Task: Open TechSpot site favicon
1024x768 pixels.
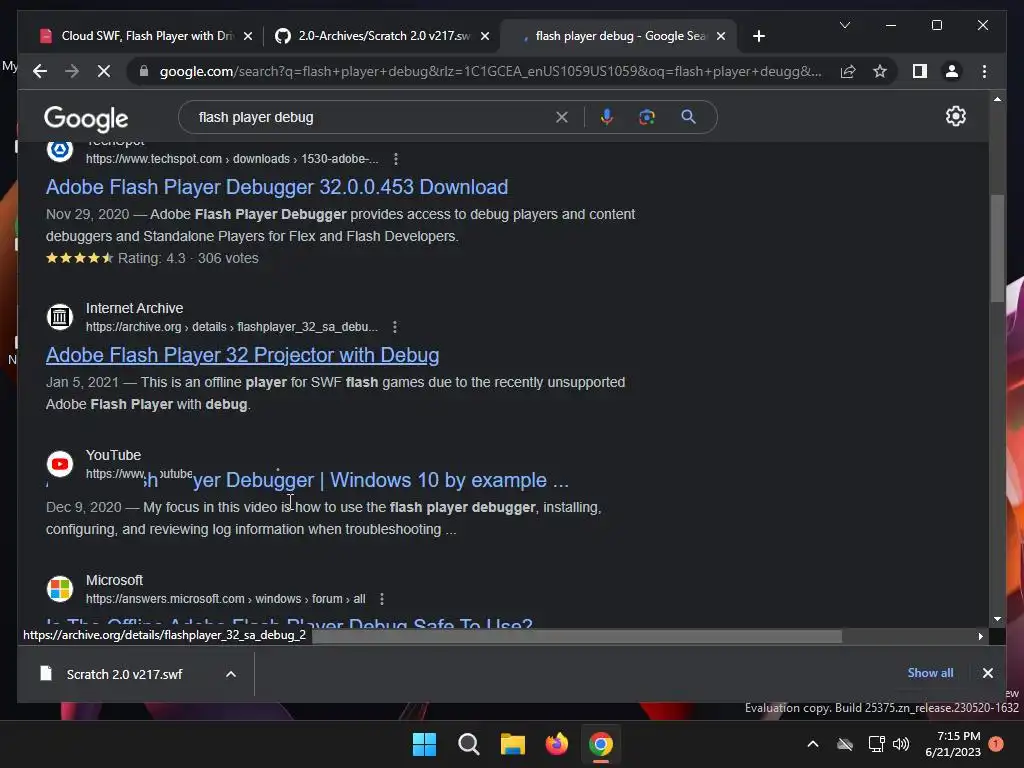Action: point(60,150)
